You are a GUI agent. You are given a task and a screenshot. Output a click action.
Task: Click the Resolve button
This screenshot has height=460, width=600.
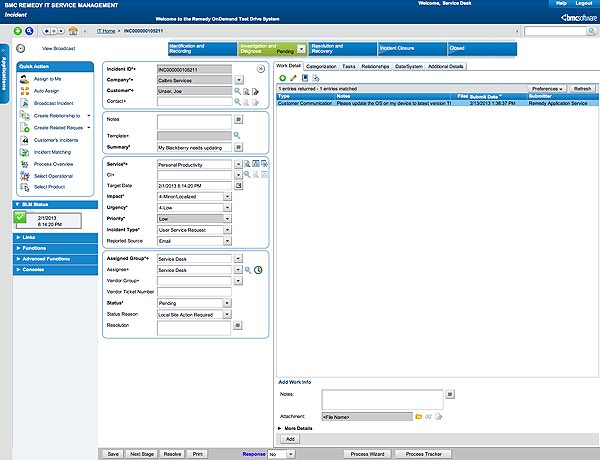(173, 454)
